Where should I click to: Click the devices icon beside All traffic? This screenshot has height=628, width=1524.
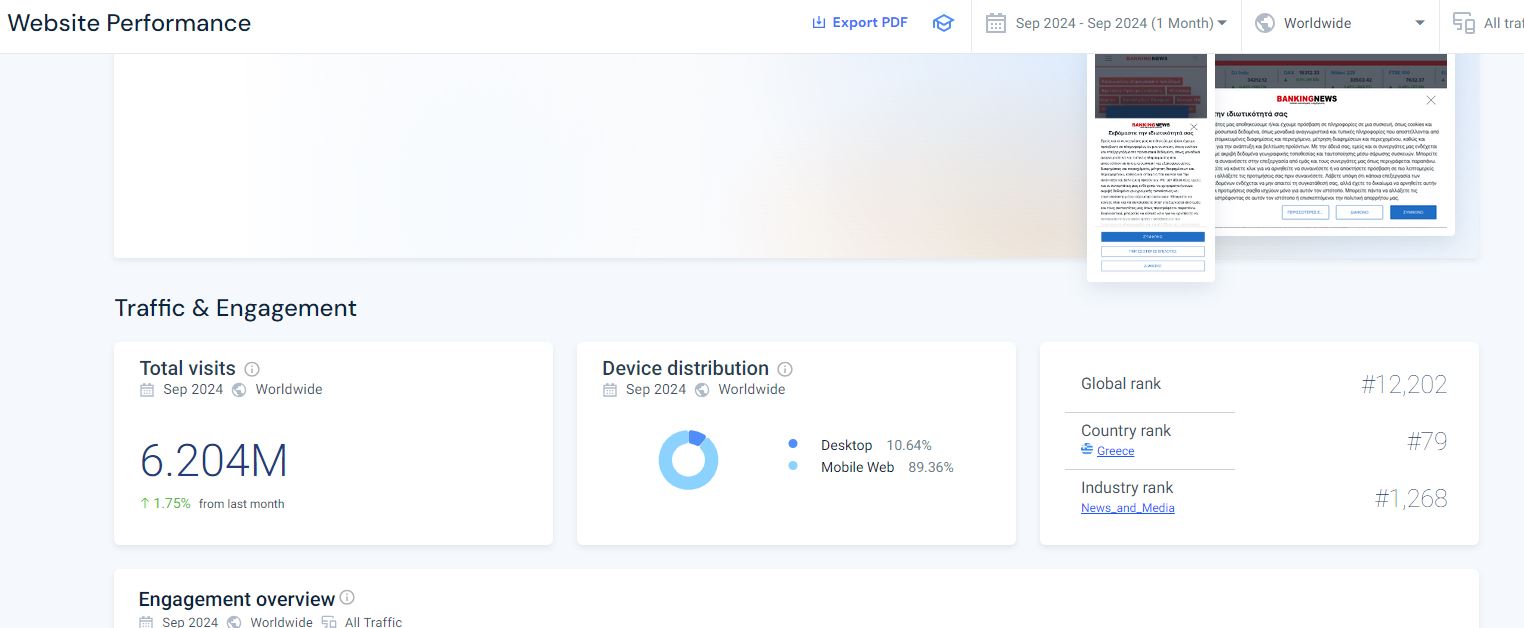(x=1464, y=23)
